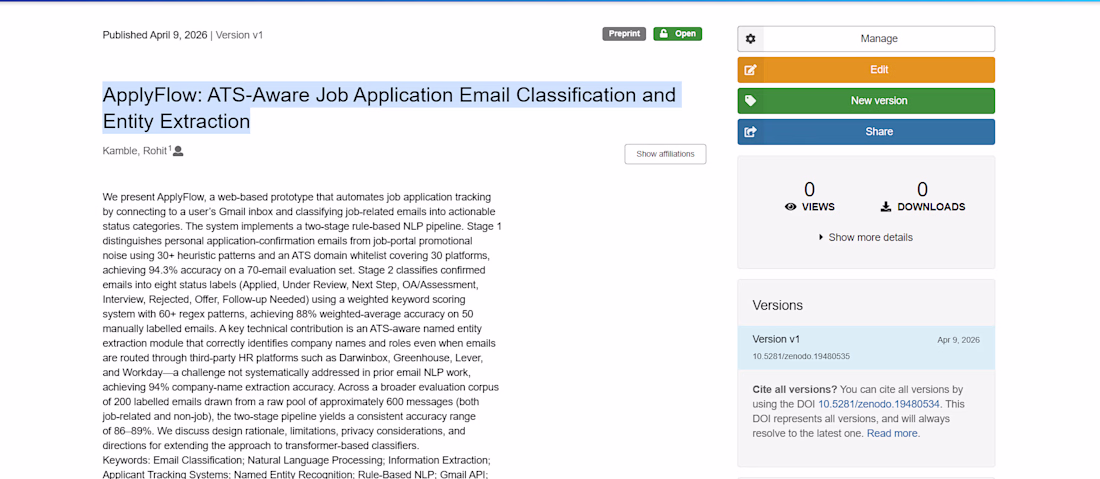This screenshot has width=1100, height=479.
Task: Click the eye icon beside VIEWS
Action: point(791,207)
